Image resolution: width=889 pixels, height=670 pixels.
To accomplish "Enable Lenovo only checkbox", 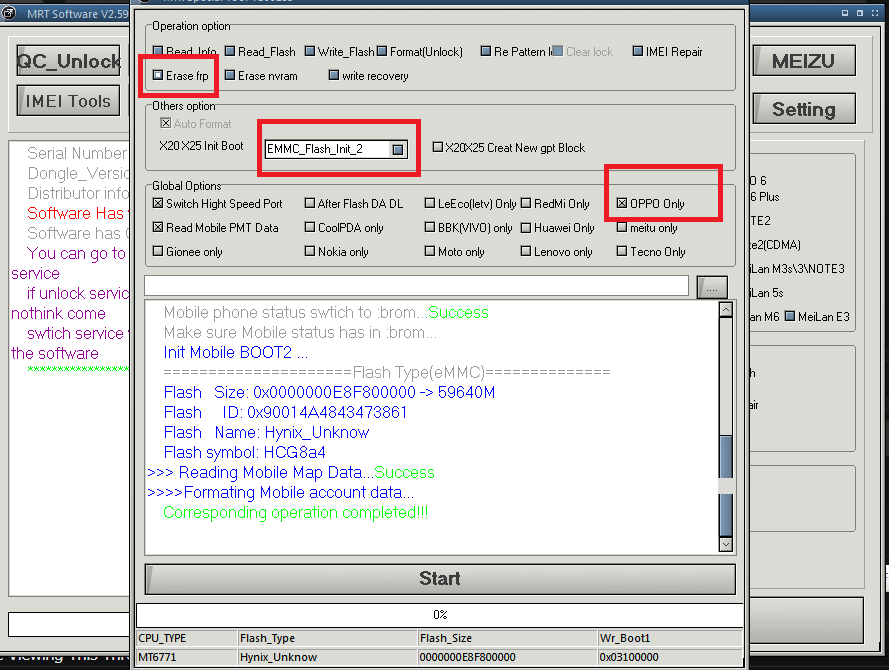I will pos(526,251).
